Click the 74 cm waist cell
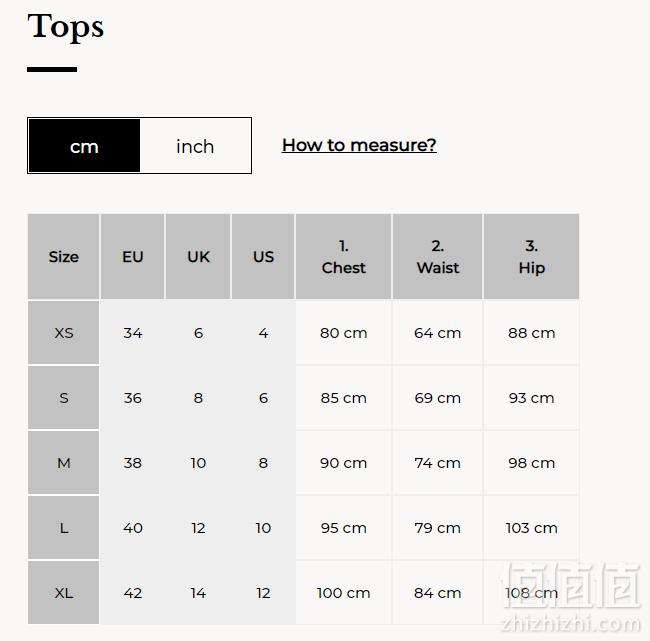 [x=437, y=463]
